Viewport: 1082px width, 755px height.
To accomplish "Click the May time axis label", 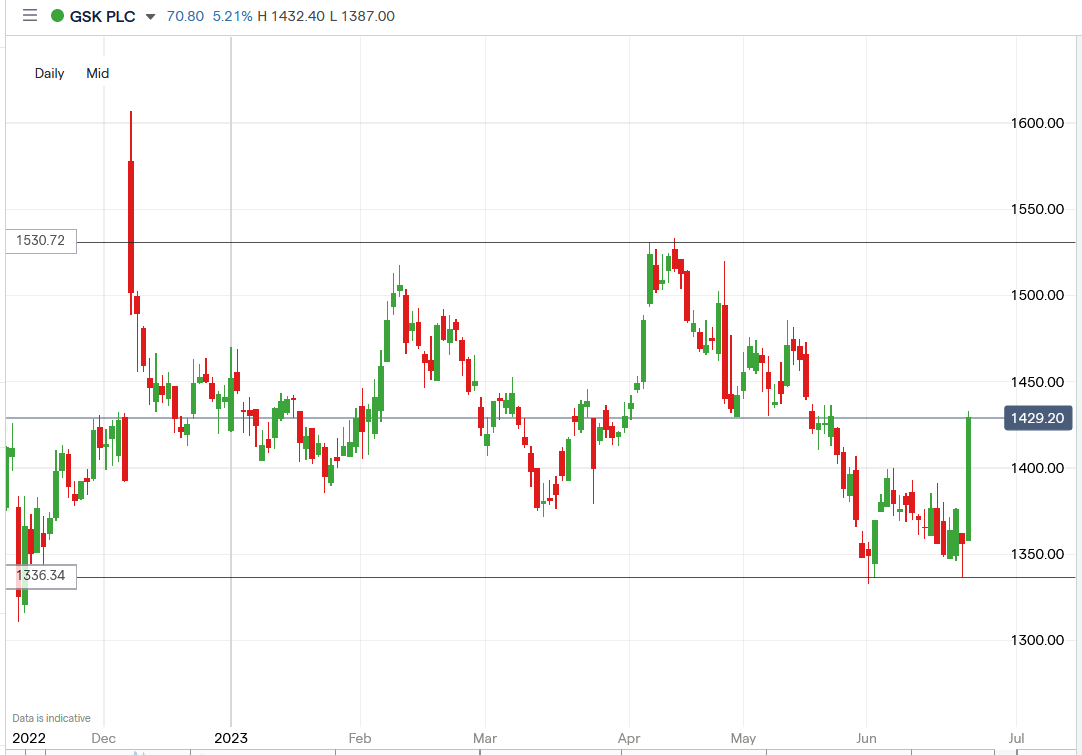I will tap(743, 738).
